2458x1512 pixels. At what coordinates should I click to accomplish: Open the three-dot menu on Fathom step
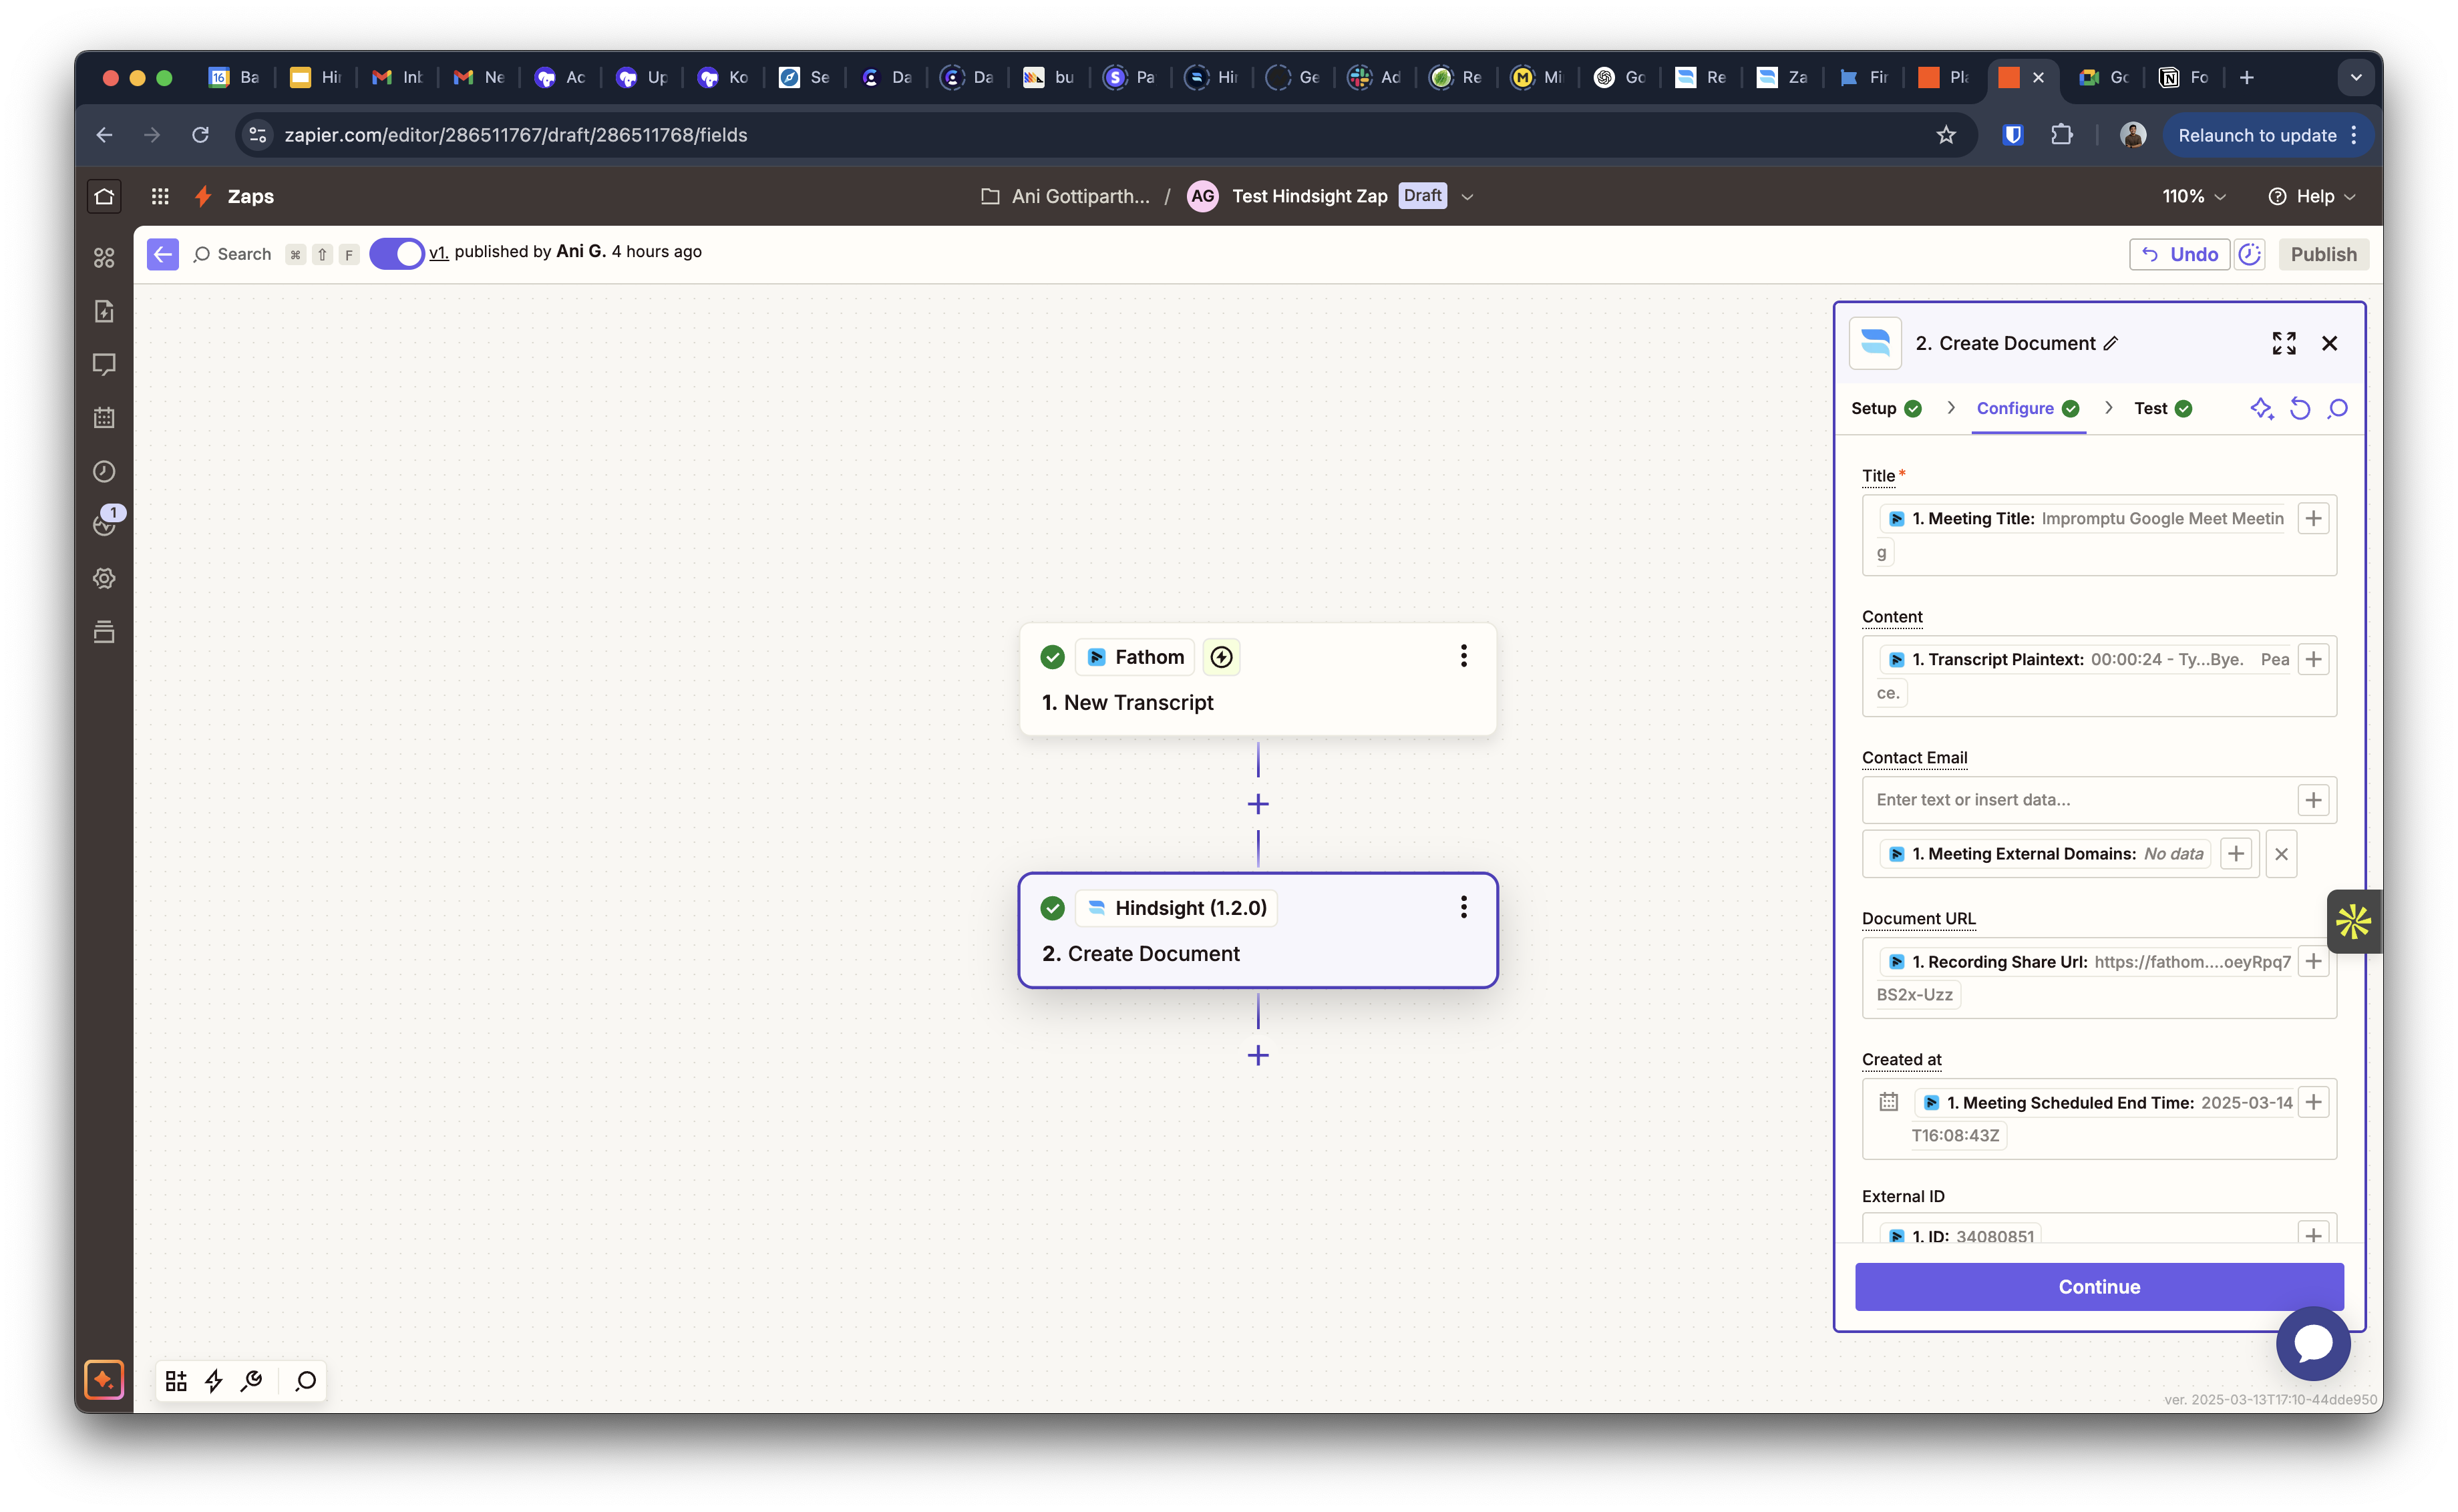[1463, 656]
